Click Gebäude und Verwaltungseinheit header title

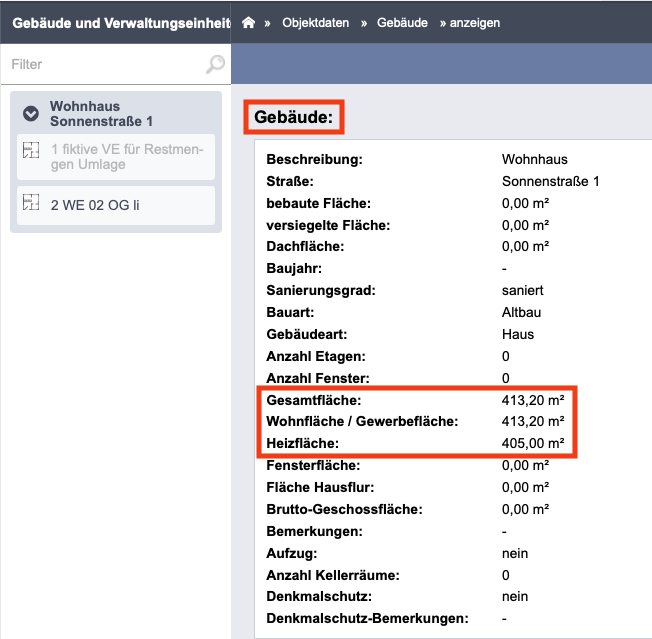pyautogui.click(x=121, y=23)
